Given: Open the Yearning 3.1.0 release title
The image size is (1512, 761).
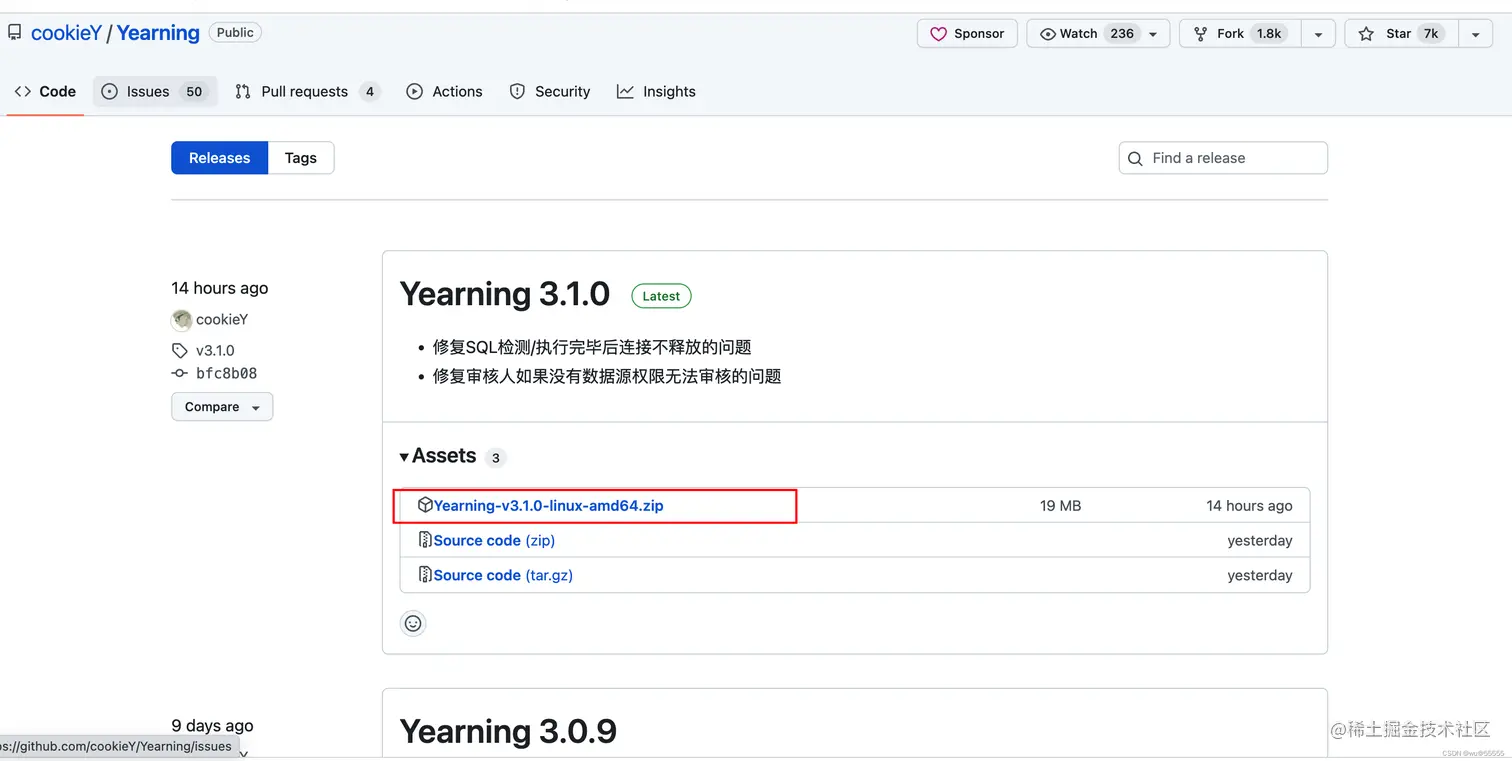Looking at the screenshot, I should point(505,294).
